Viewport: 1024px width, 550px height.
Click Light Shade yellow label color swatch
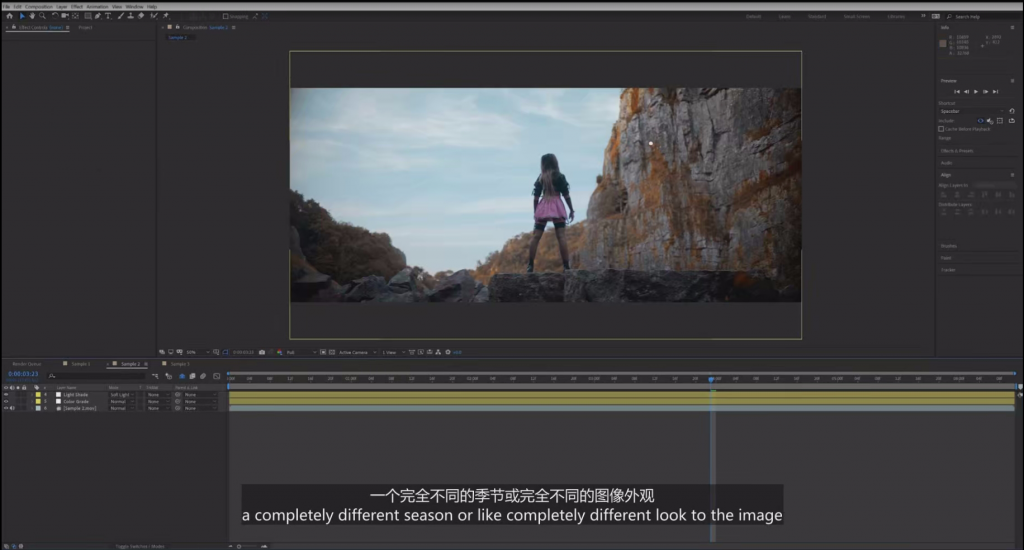[x=38, y=395]
